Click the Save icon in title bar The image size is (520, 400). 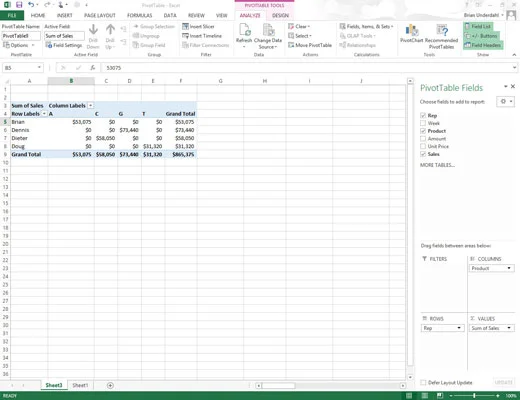pyautogui.click(x=19, y=5)
